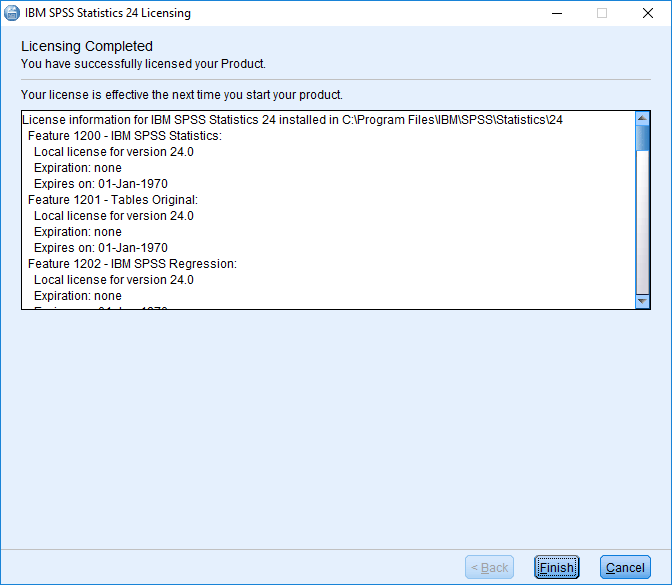Click 'Expires on: 01-Jan-1970' under Feature 1200
672x585 pixels.
coord(101,184)
